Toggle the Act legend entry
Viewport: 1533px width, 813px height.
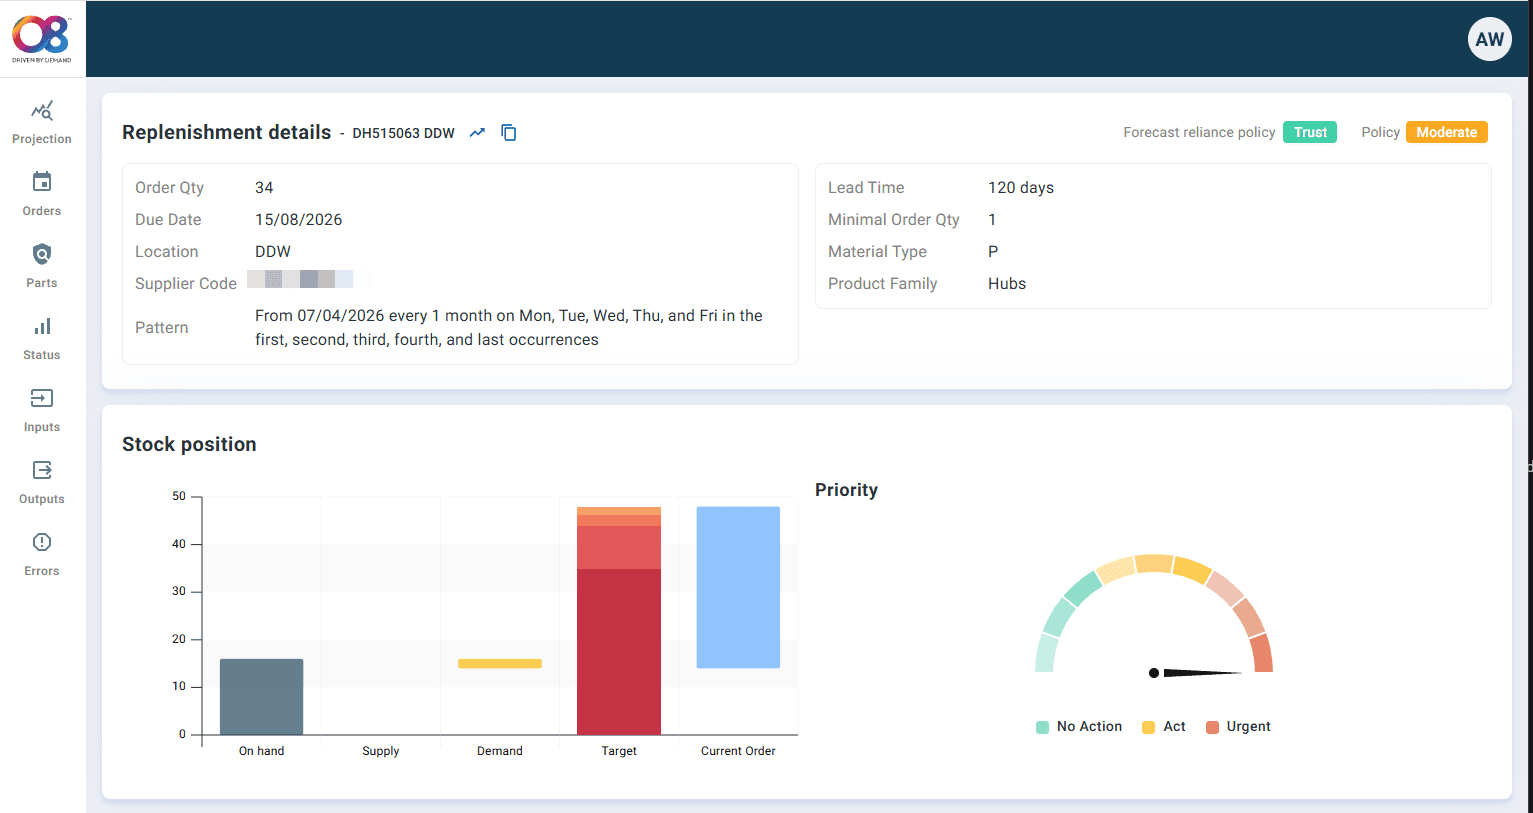1163,726
